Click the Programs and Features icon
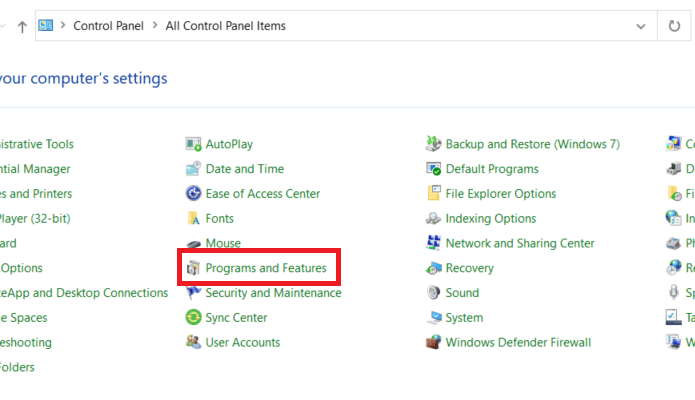This screenshot has width=695, height=400. click(193, 268)
